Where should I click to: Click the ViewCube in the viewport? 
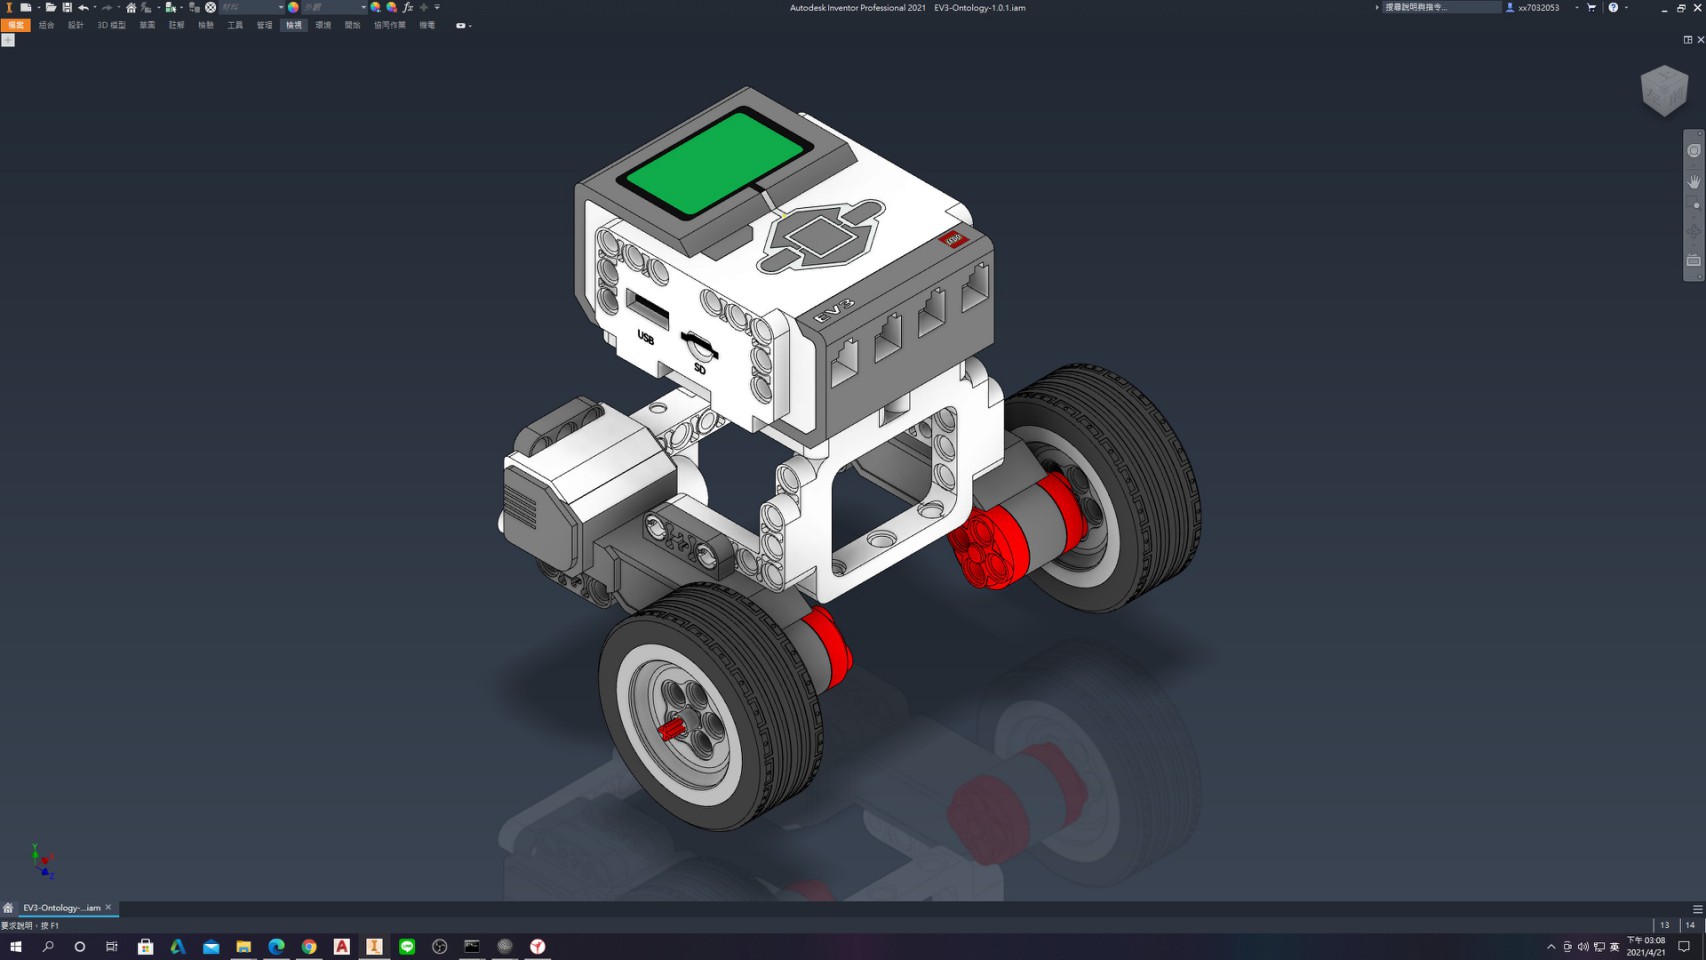1664,91
